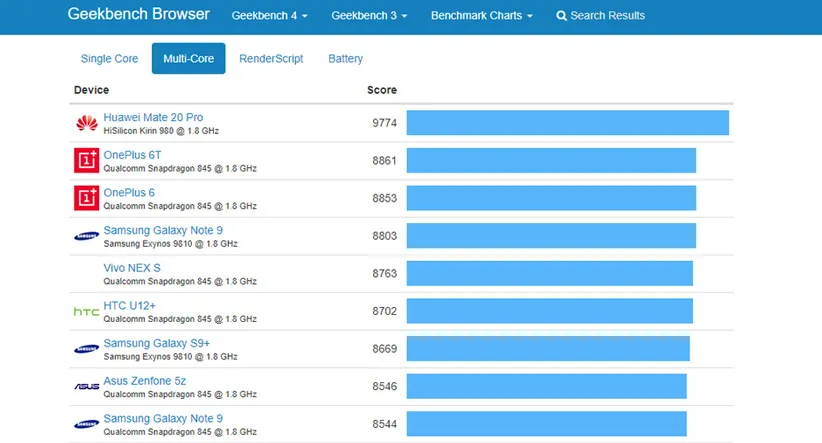This screenshot has width=822, height=443.
Task: Select the RenderScript tab
Action: (x=271, y=59)
